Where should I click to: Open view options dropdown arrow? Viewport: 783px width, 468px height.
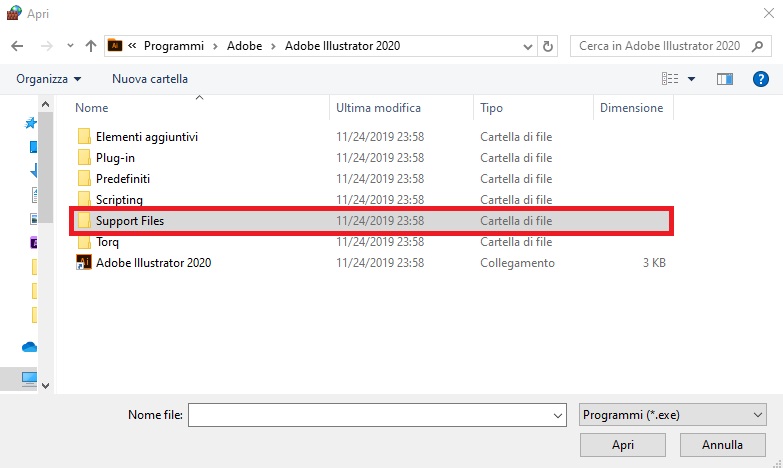(x=692, y=79)
